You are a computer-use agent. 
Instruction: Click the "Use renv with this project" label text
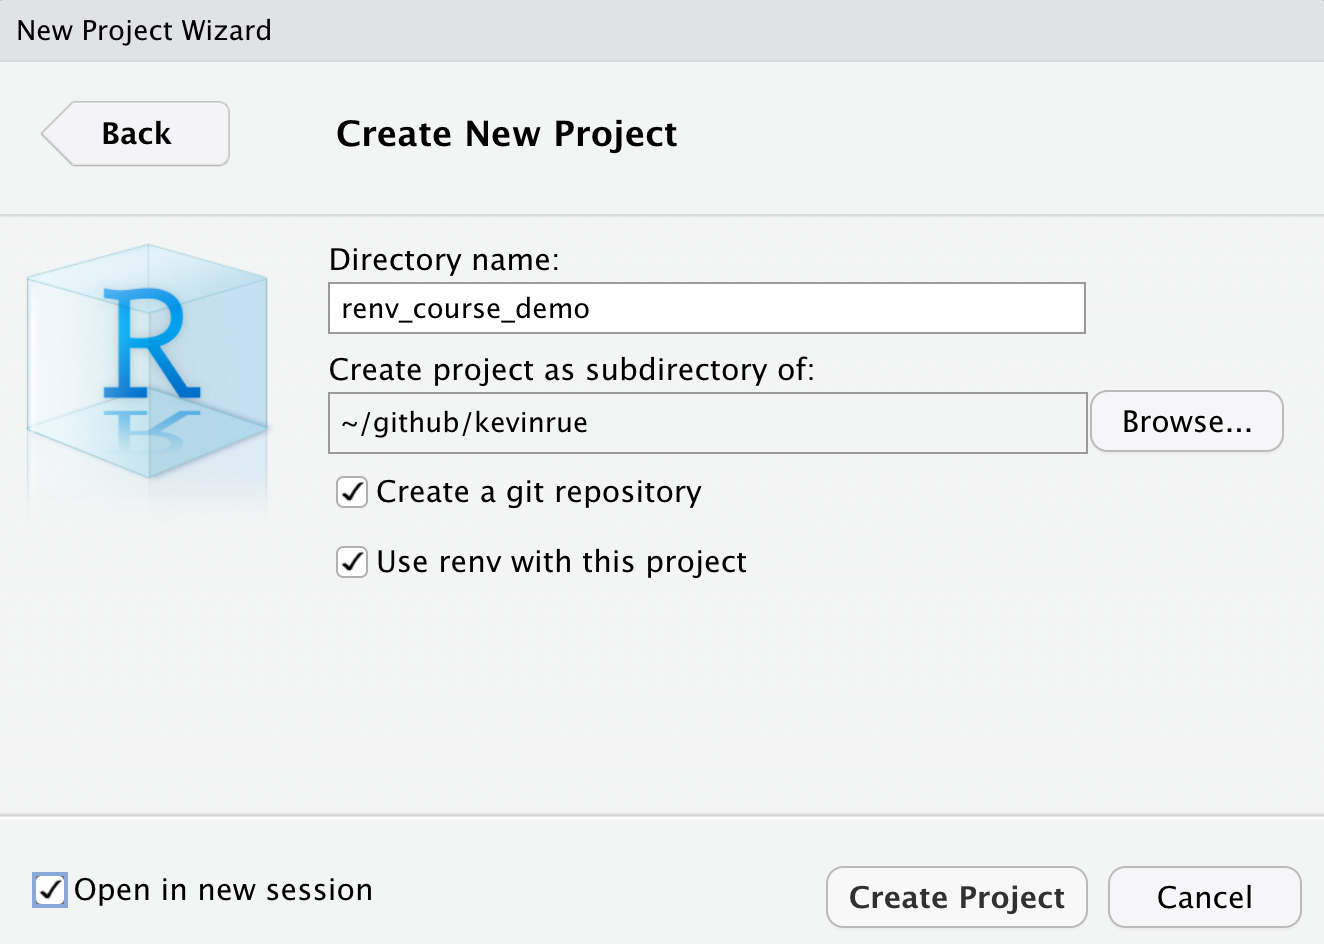(x=561, y=562)
